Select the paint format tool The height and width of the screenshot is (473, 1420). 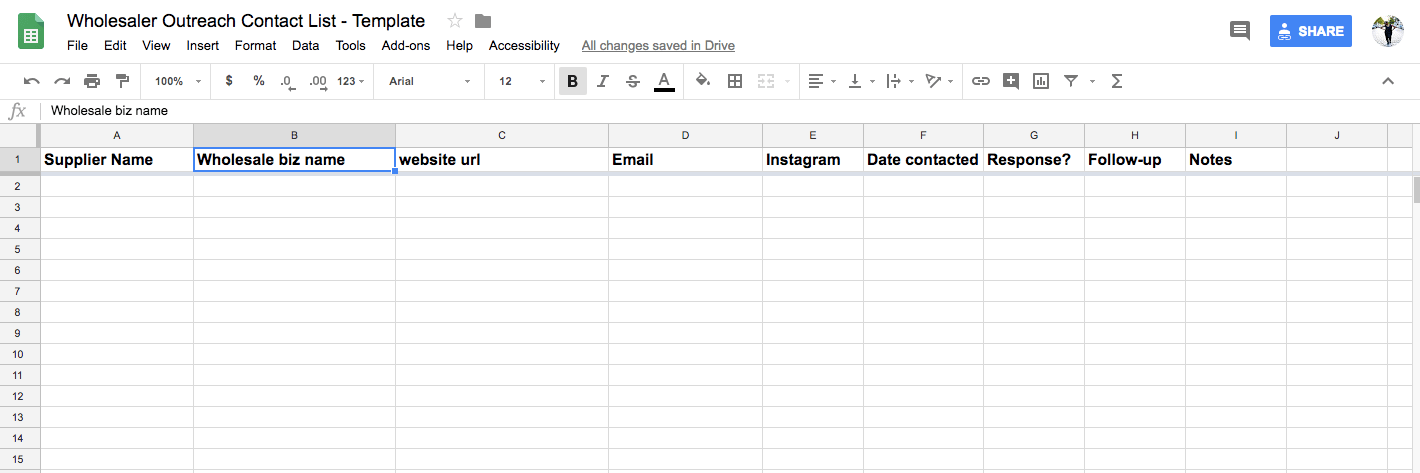(x=122, y=81)
